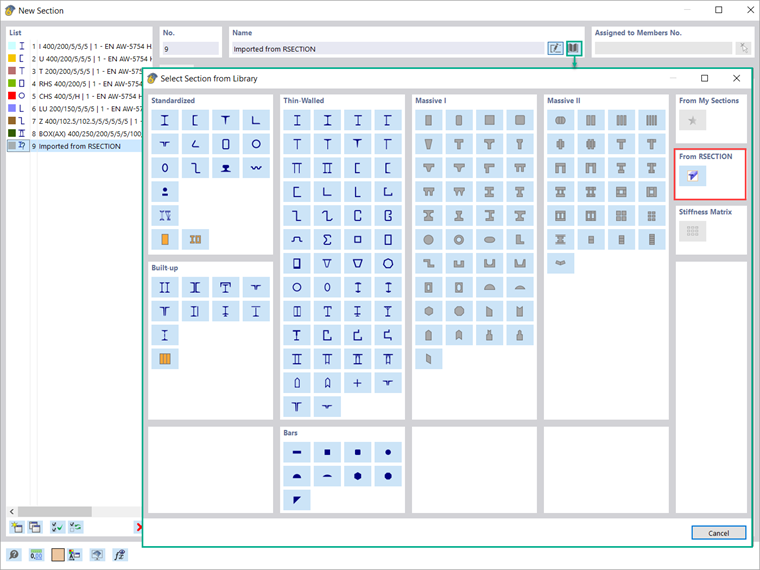The height and width of the screenshot is (570, 760).
Task: Click the Name field Imported from RSECTION
Action: [388, 48]
